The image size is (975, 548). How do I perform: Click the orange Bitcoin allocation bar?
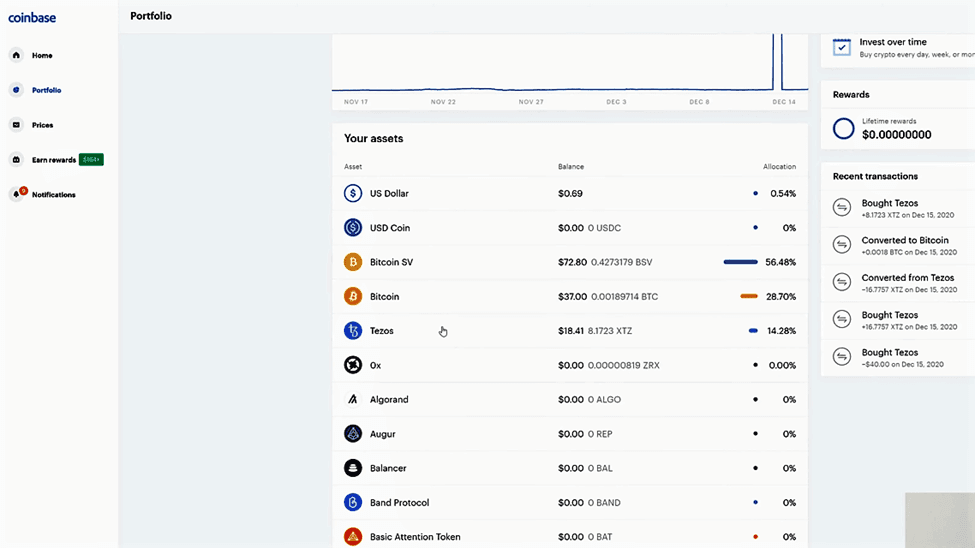point(749,296)
